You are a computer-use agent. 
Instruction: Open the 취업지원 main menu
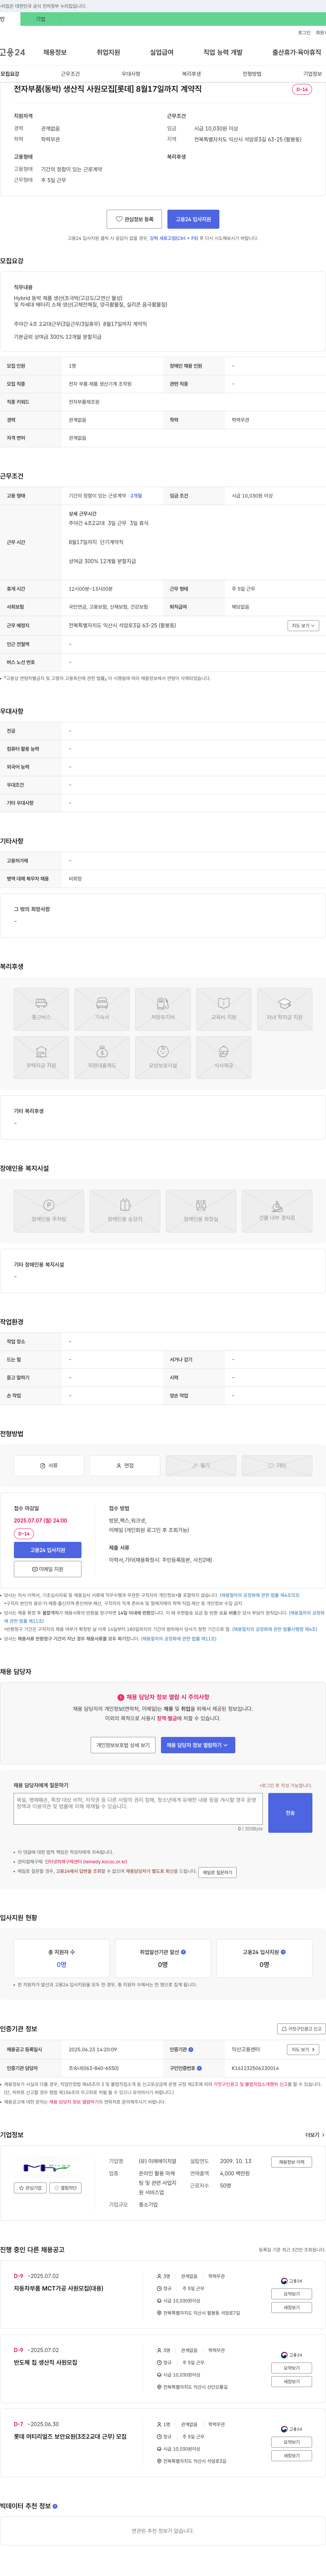click(x=108, y=52)
